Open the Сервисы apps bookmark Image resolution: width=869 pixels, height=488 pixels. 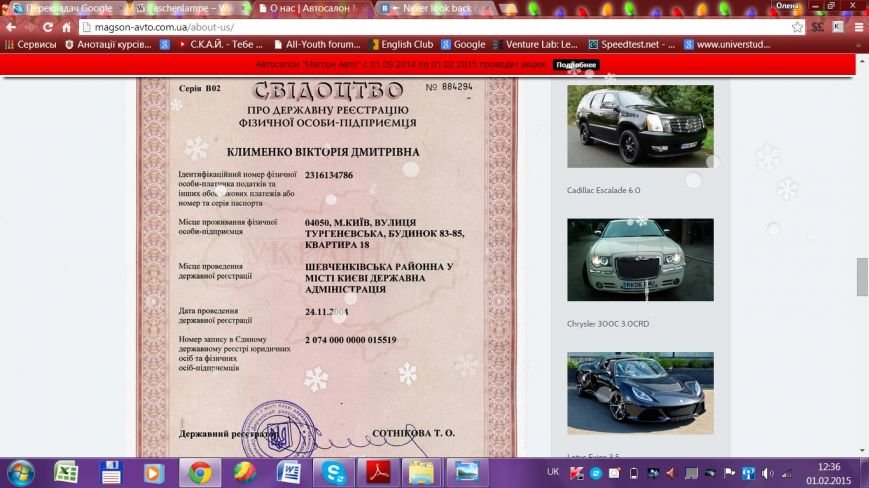[30, 44]
